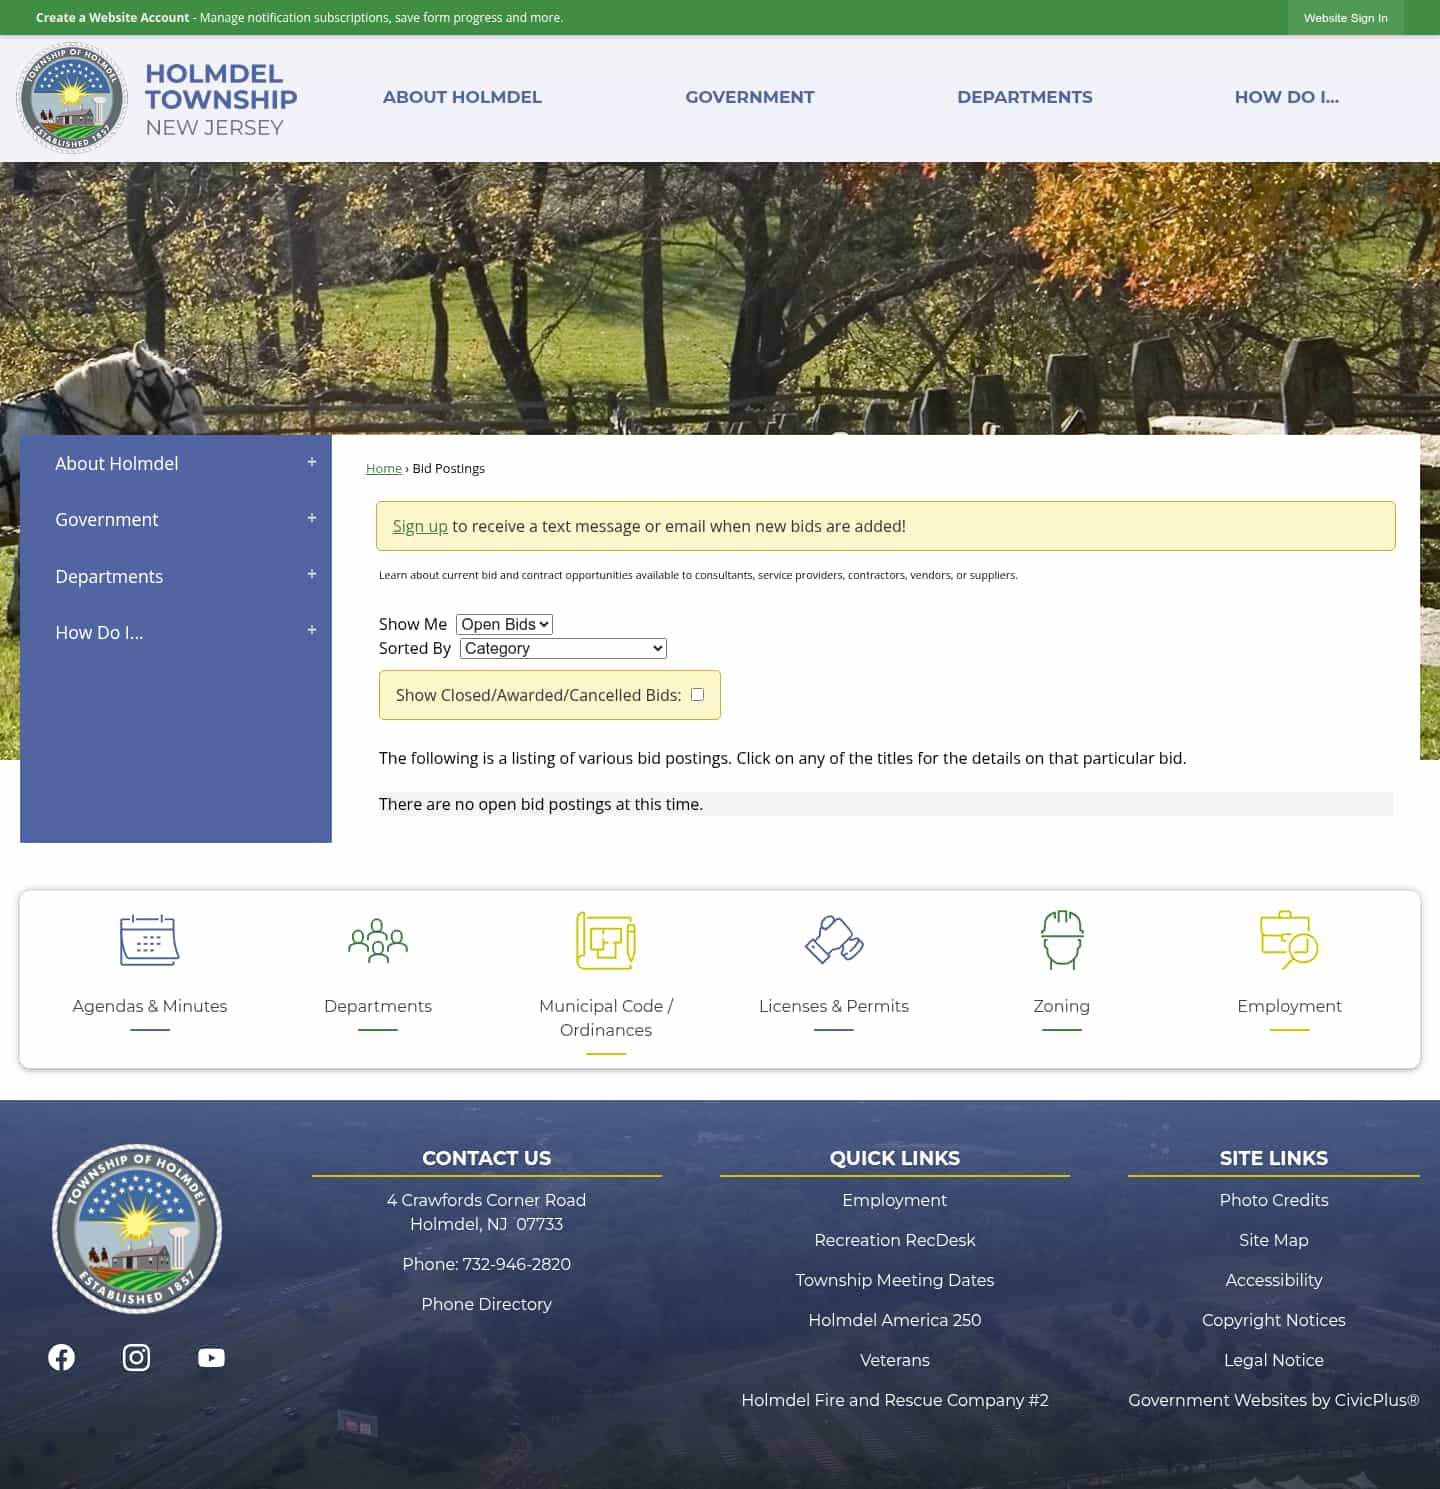This screenshot has width=1440, height=1489.
Task: Open the Sorted By category dropdown
Action: tap(562, 648)
